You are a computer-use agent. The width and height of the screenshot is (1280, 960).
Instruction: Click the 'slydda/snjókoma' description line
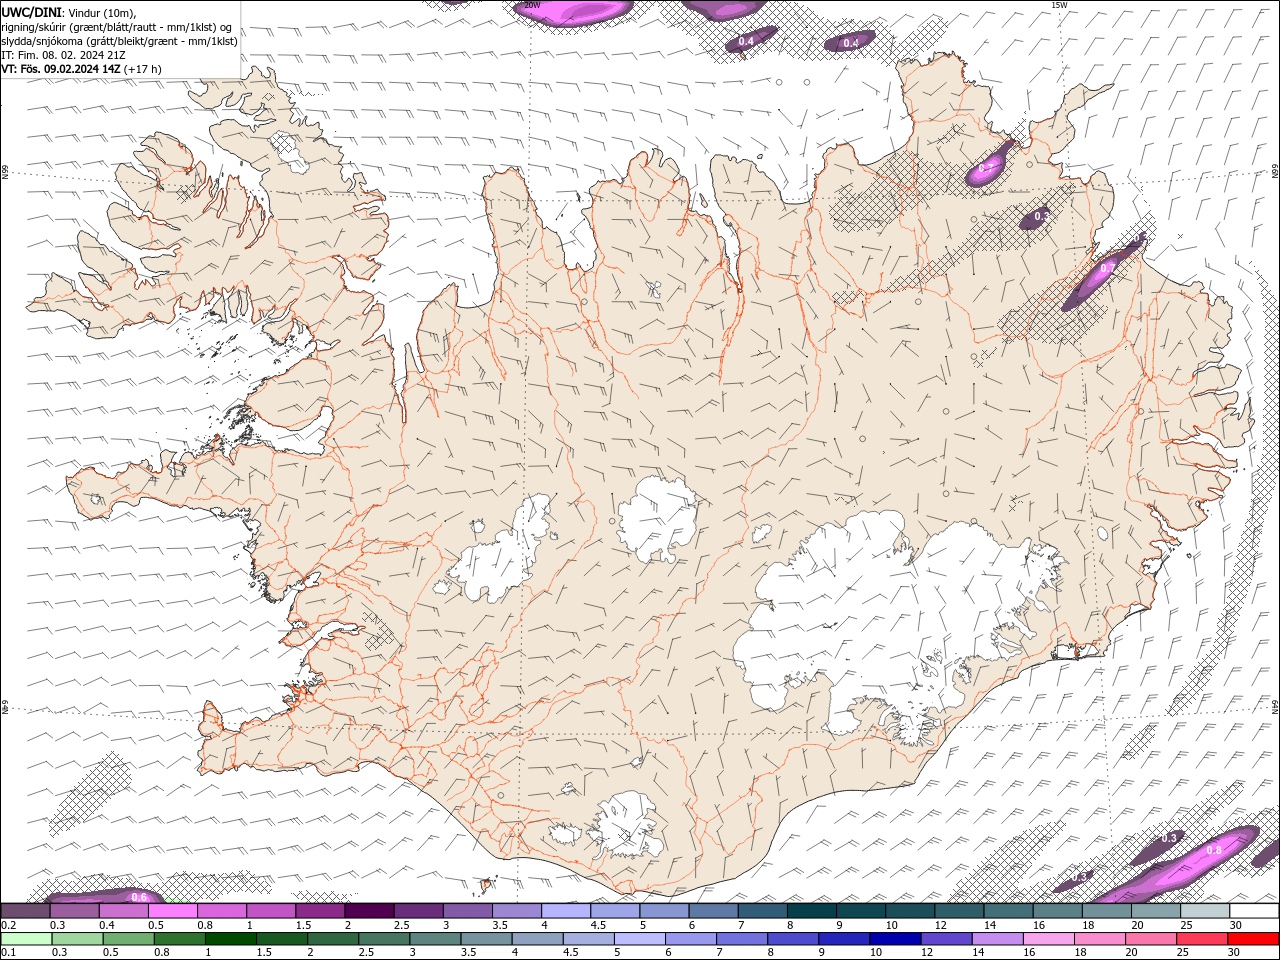point(119,41)
